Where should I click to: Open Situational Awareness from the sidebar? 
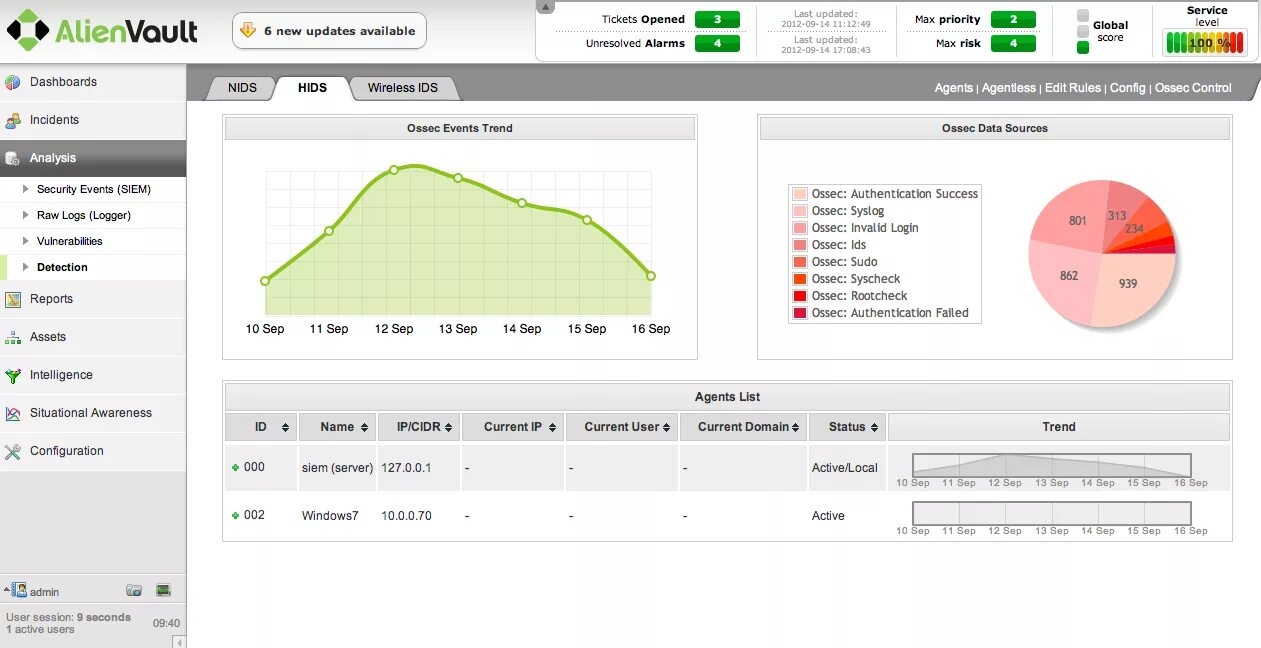(x=12, y=413)
